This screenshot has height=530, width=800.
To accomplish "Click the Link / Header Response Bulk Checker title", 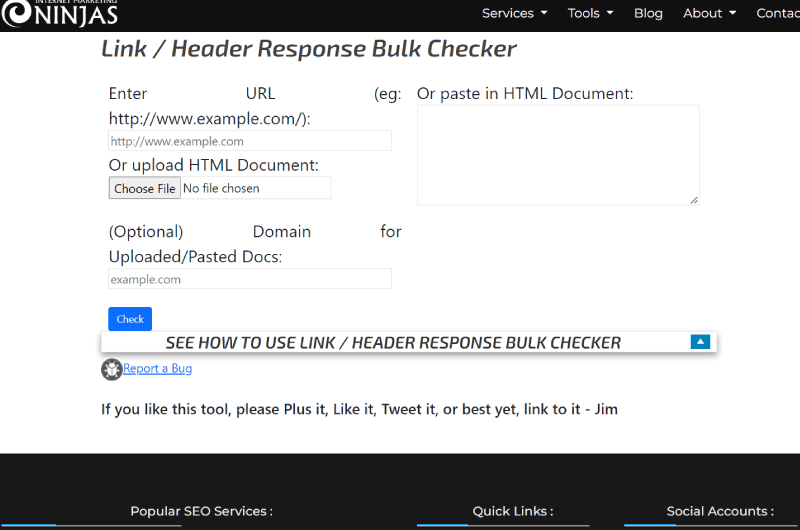I will pyautogui.click(x=309, y=49).
